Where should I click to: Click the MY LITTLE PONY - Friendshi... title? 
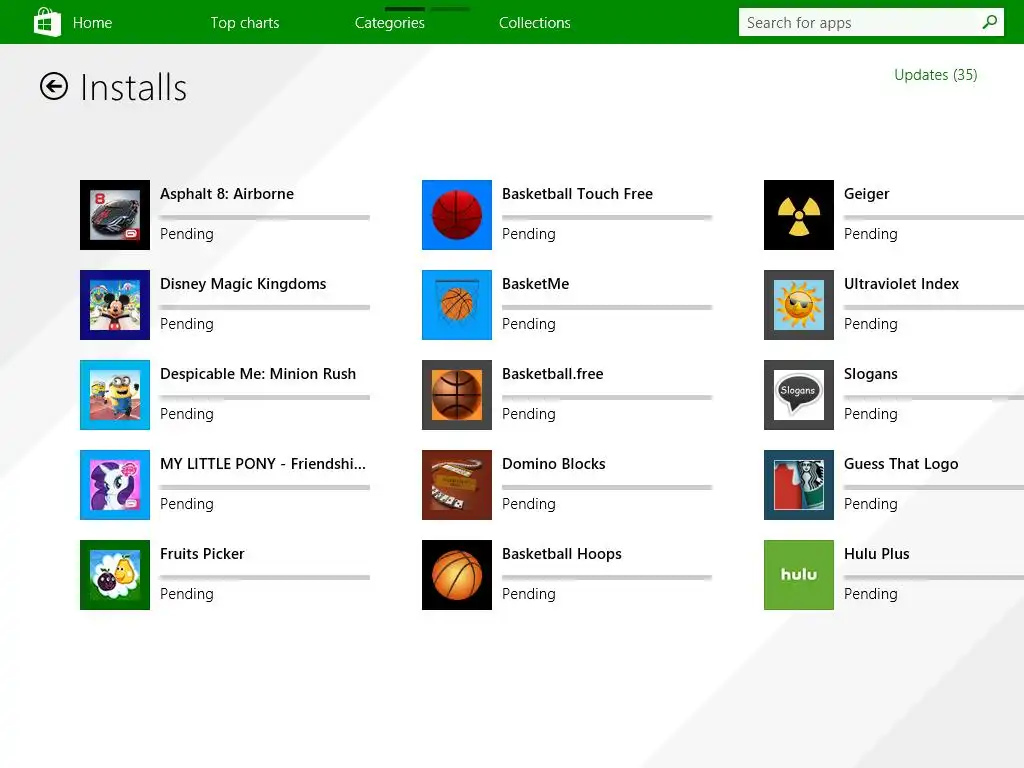263,464
